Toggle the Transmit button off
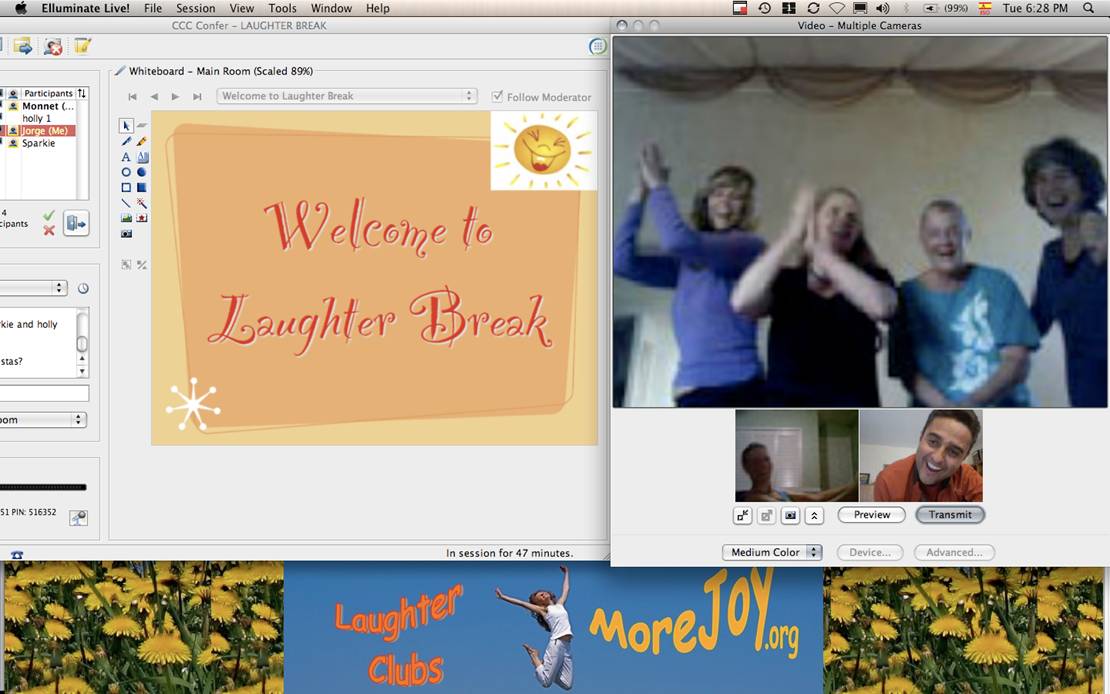The image size is (1110, 694). pyautogui.click(x=949, y=515)
